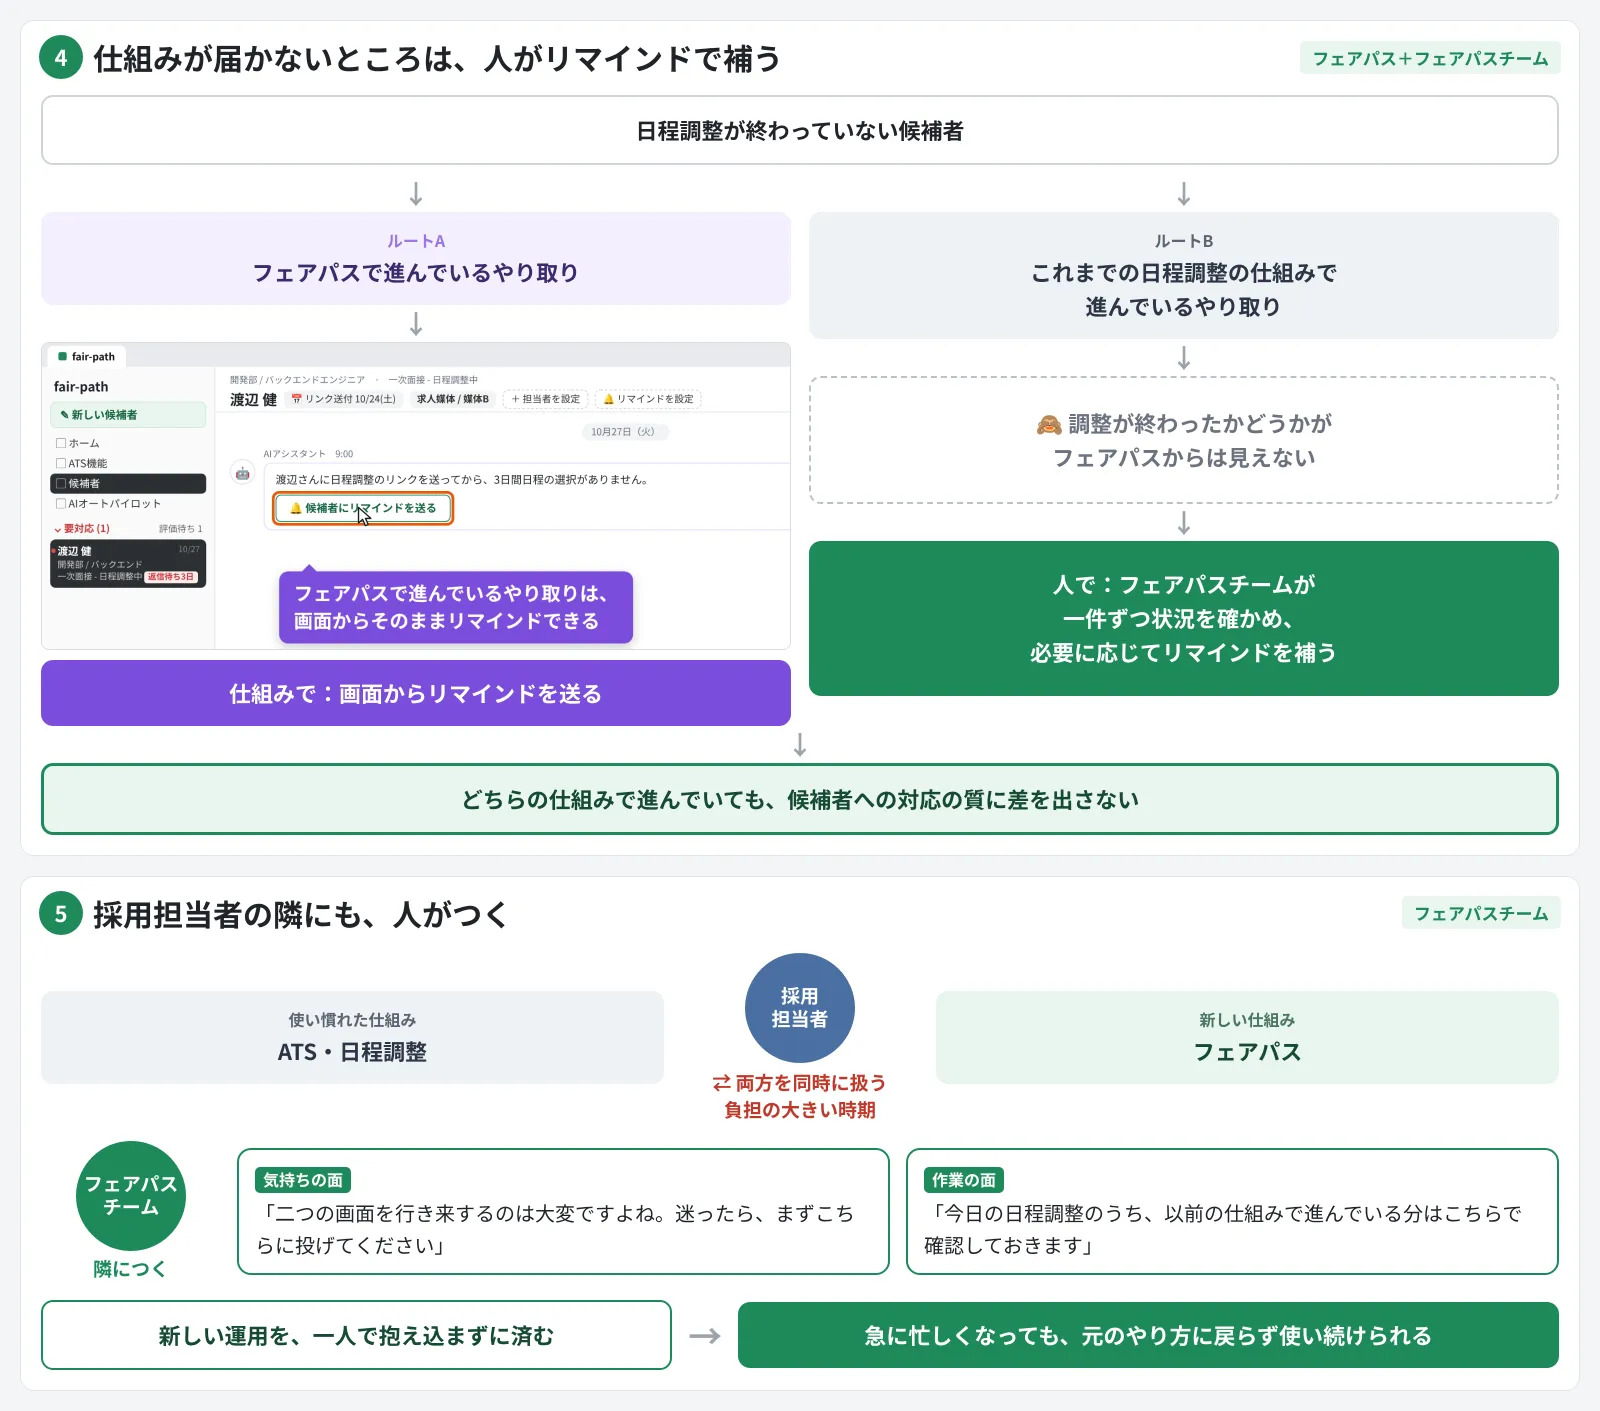The width and height of the screenshot is (1600, 1411).
Task: Click the 新しい仕組み フェアパス box
Action: point(1247,1037)
